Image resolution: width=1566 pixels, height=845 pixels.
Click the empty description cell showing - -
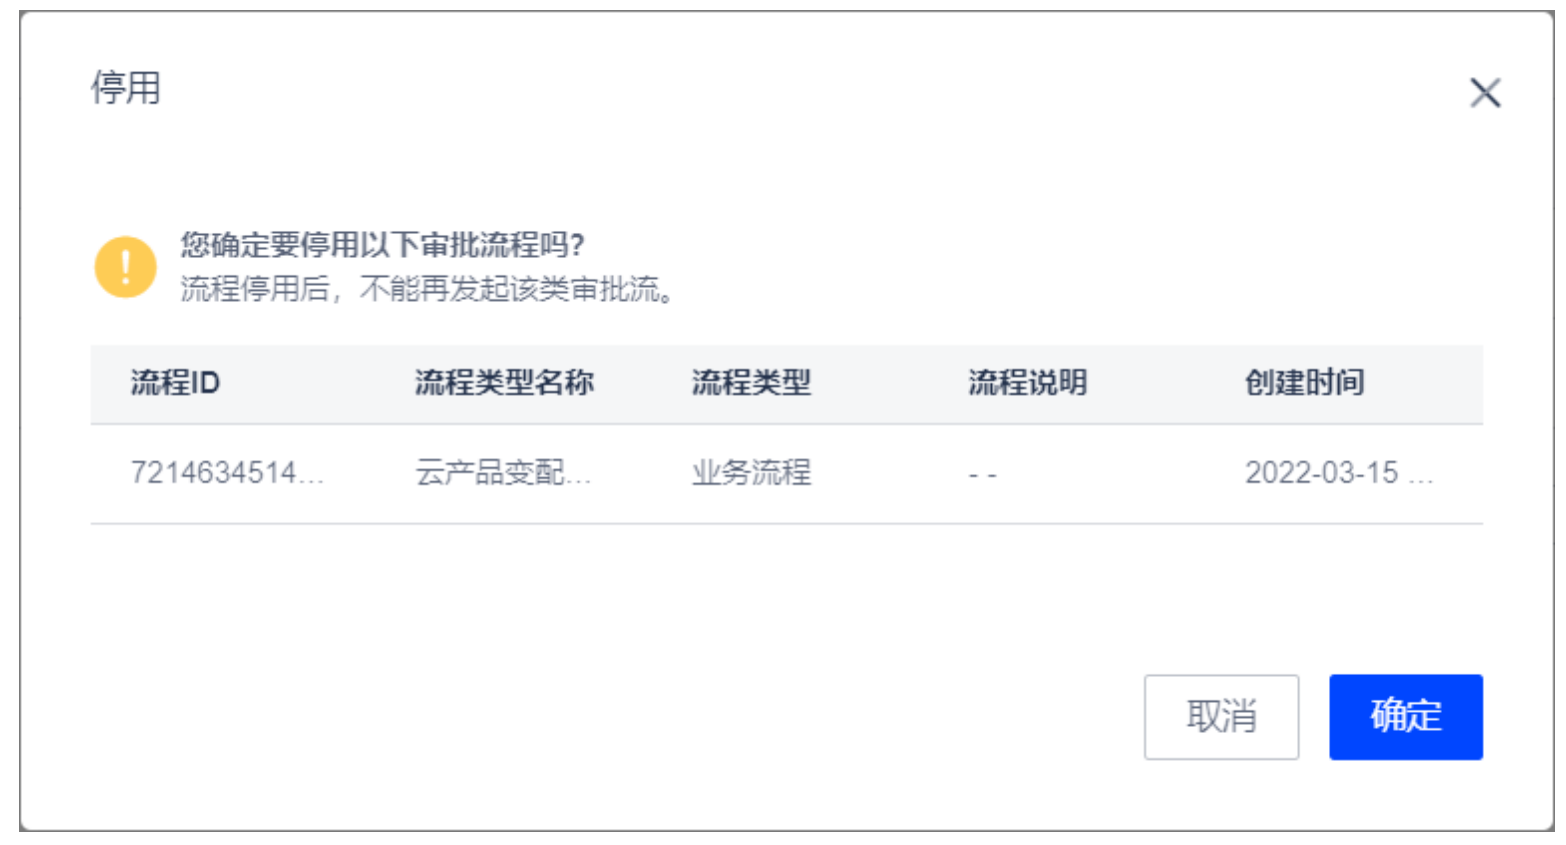[x=982, y=474]
